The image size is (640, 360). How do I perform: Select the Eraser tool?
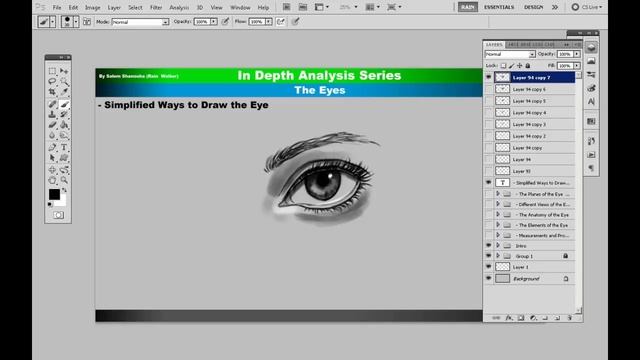[x=52, y=125]
